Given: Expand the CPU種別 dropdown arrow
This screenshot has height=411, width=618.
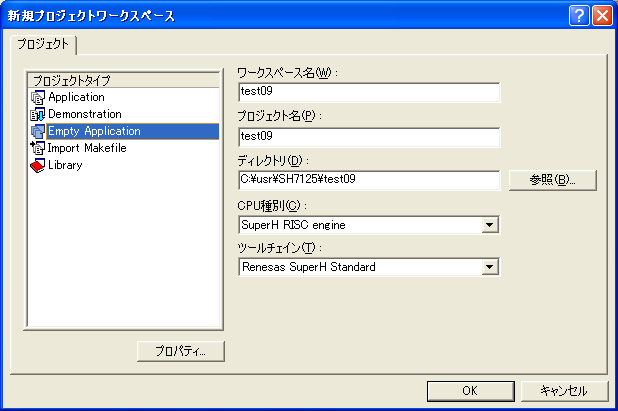Looking at the screenshot, I should point(489,225).
